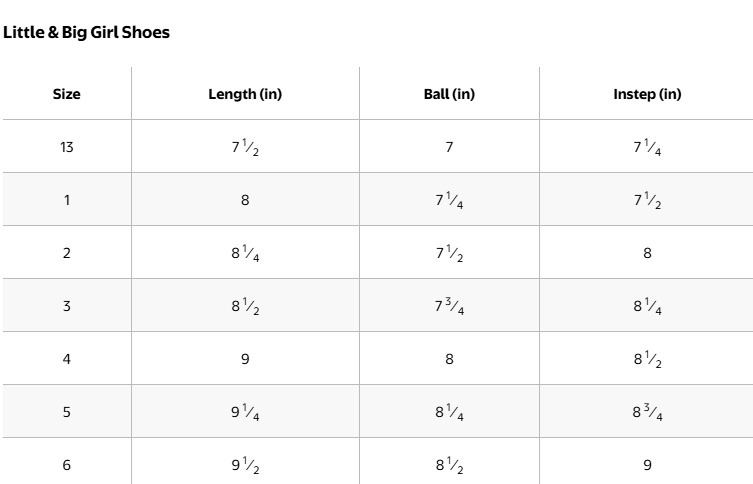This screenshot has height=484, width=753.
Task: Click the ball value for size 1
Action: tap(449, 201)
